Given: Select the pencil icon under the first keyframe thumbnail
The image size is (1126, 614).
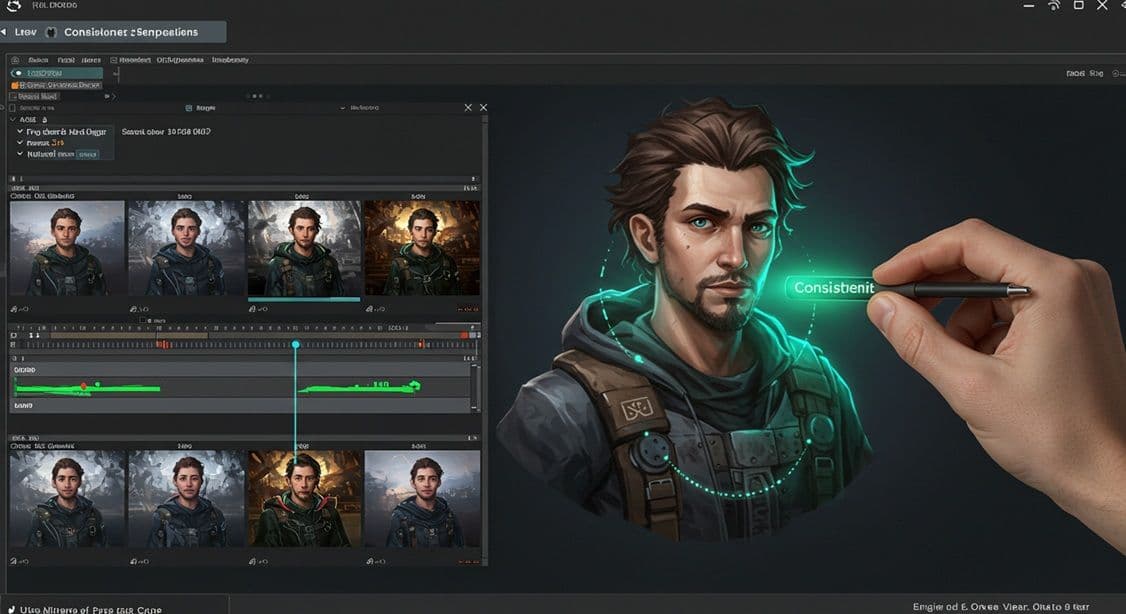Looking at the screenshot, I should coord(14,308).
